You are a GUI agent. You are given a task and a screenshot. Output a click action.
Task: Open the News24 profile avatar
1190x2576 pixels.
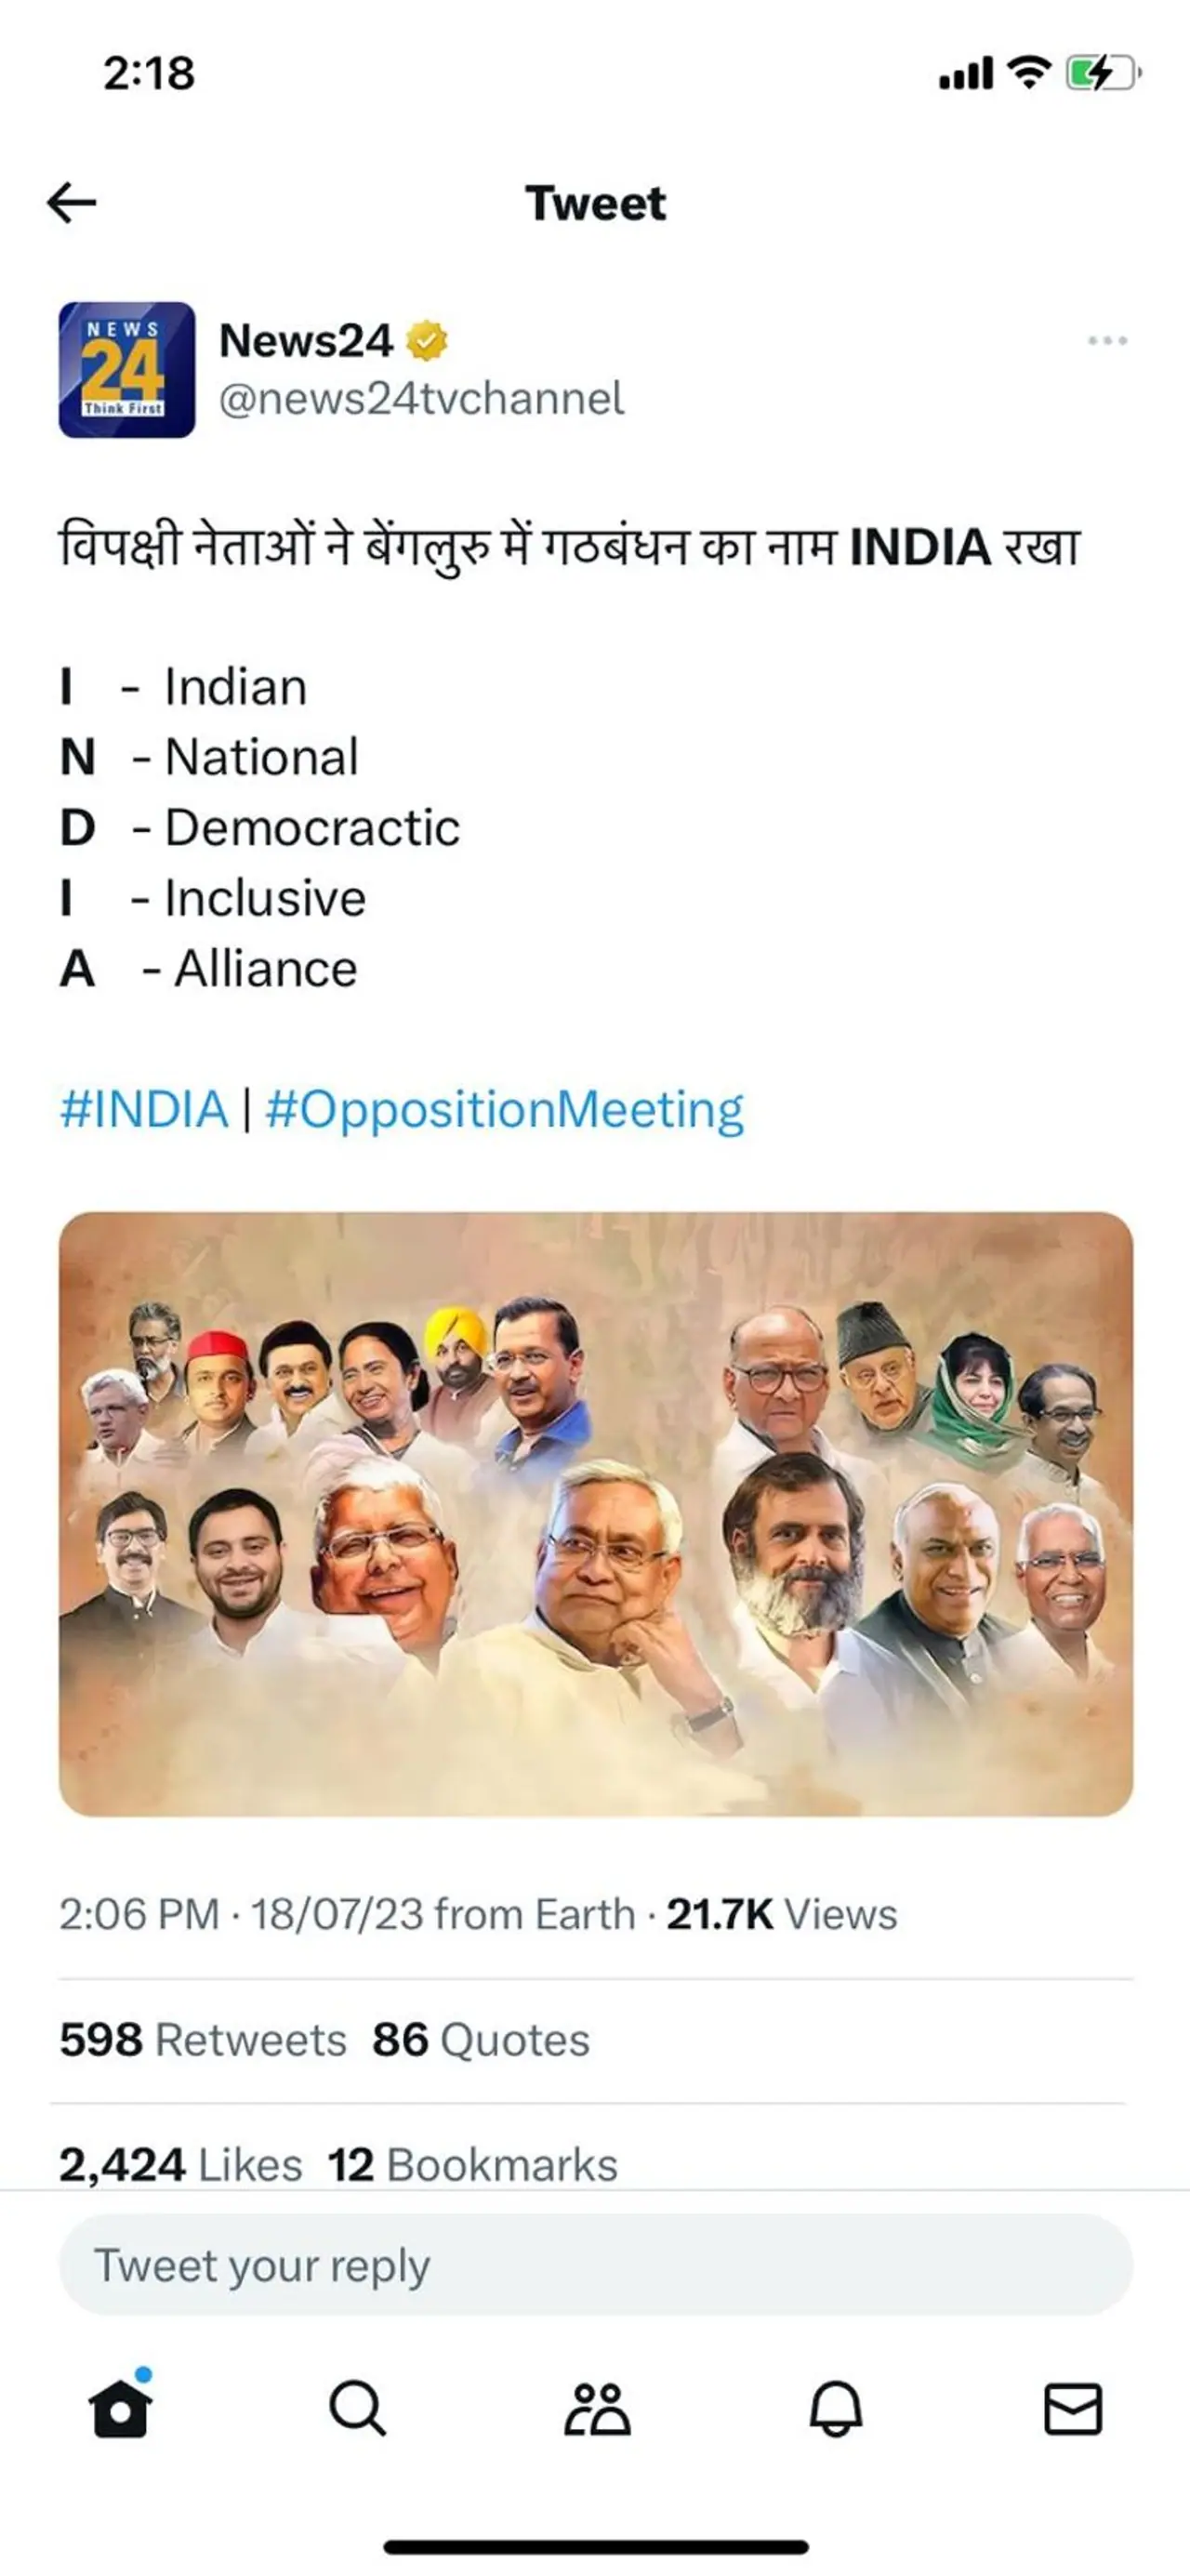(127, 370)
